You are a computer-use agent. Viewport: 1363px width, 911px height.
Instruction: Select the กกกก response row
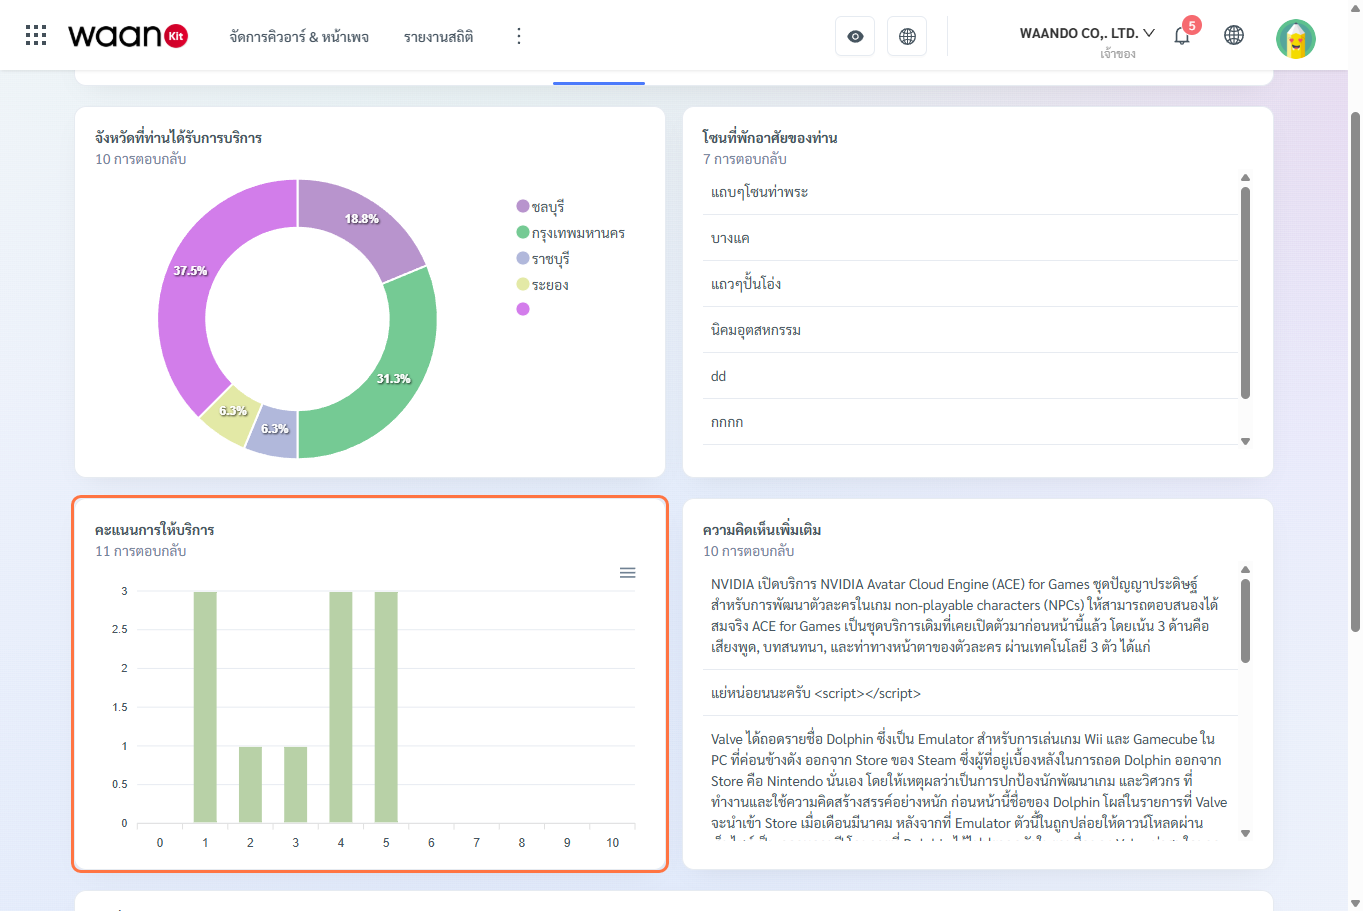tap(970, 422)
